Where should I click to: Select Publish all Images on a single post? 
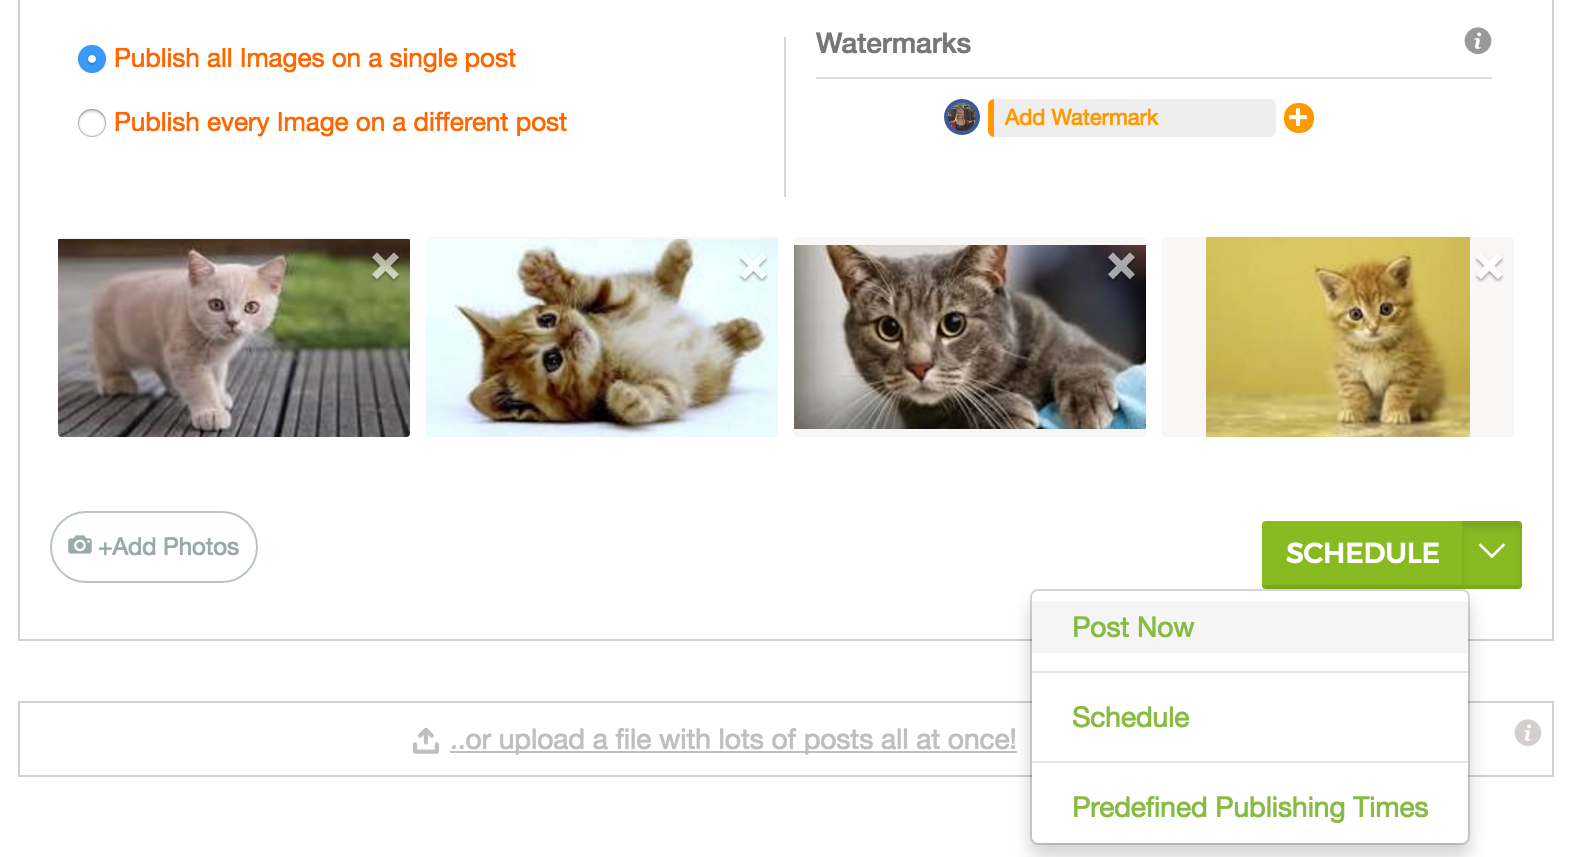click(91, 59)
